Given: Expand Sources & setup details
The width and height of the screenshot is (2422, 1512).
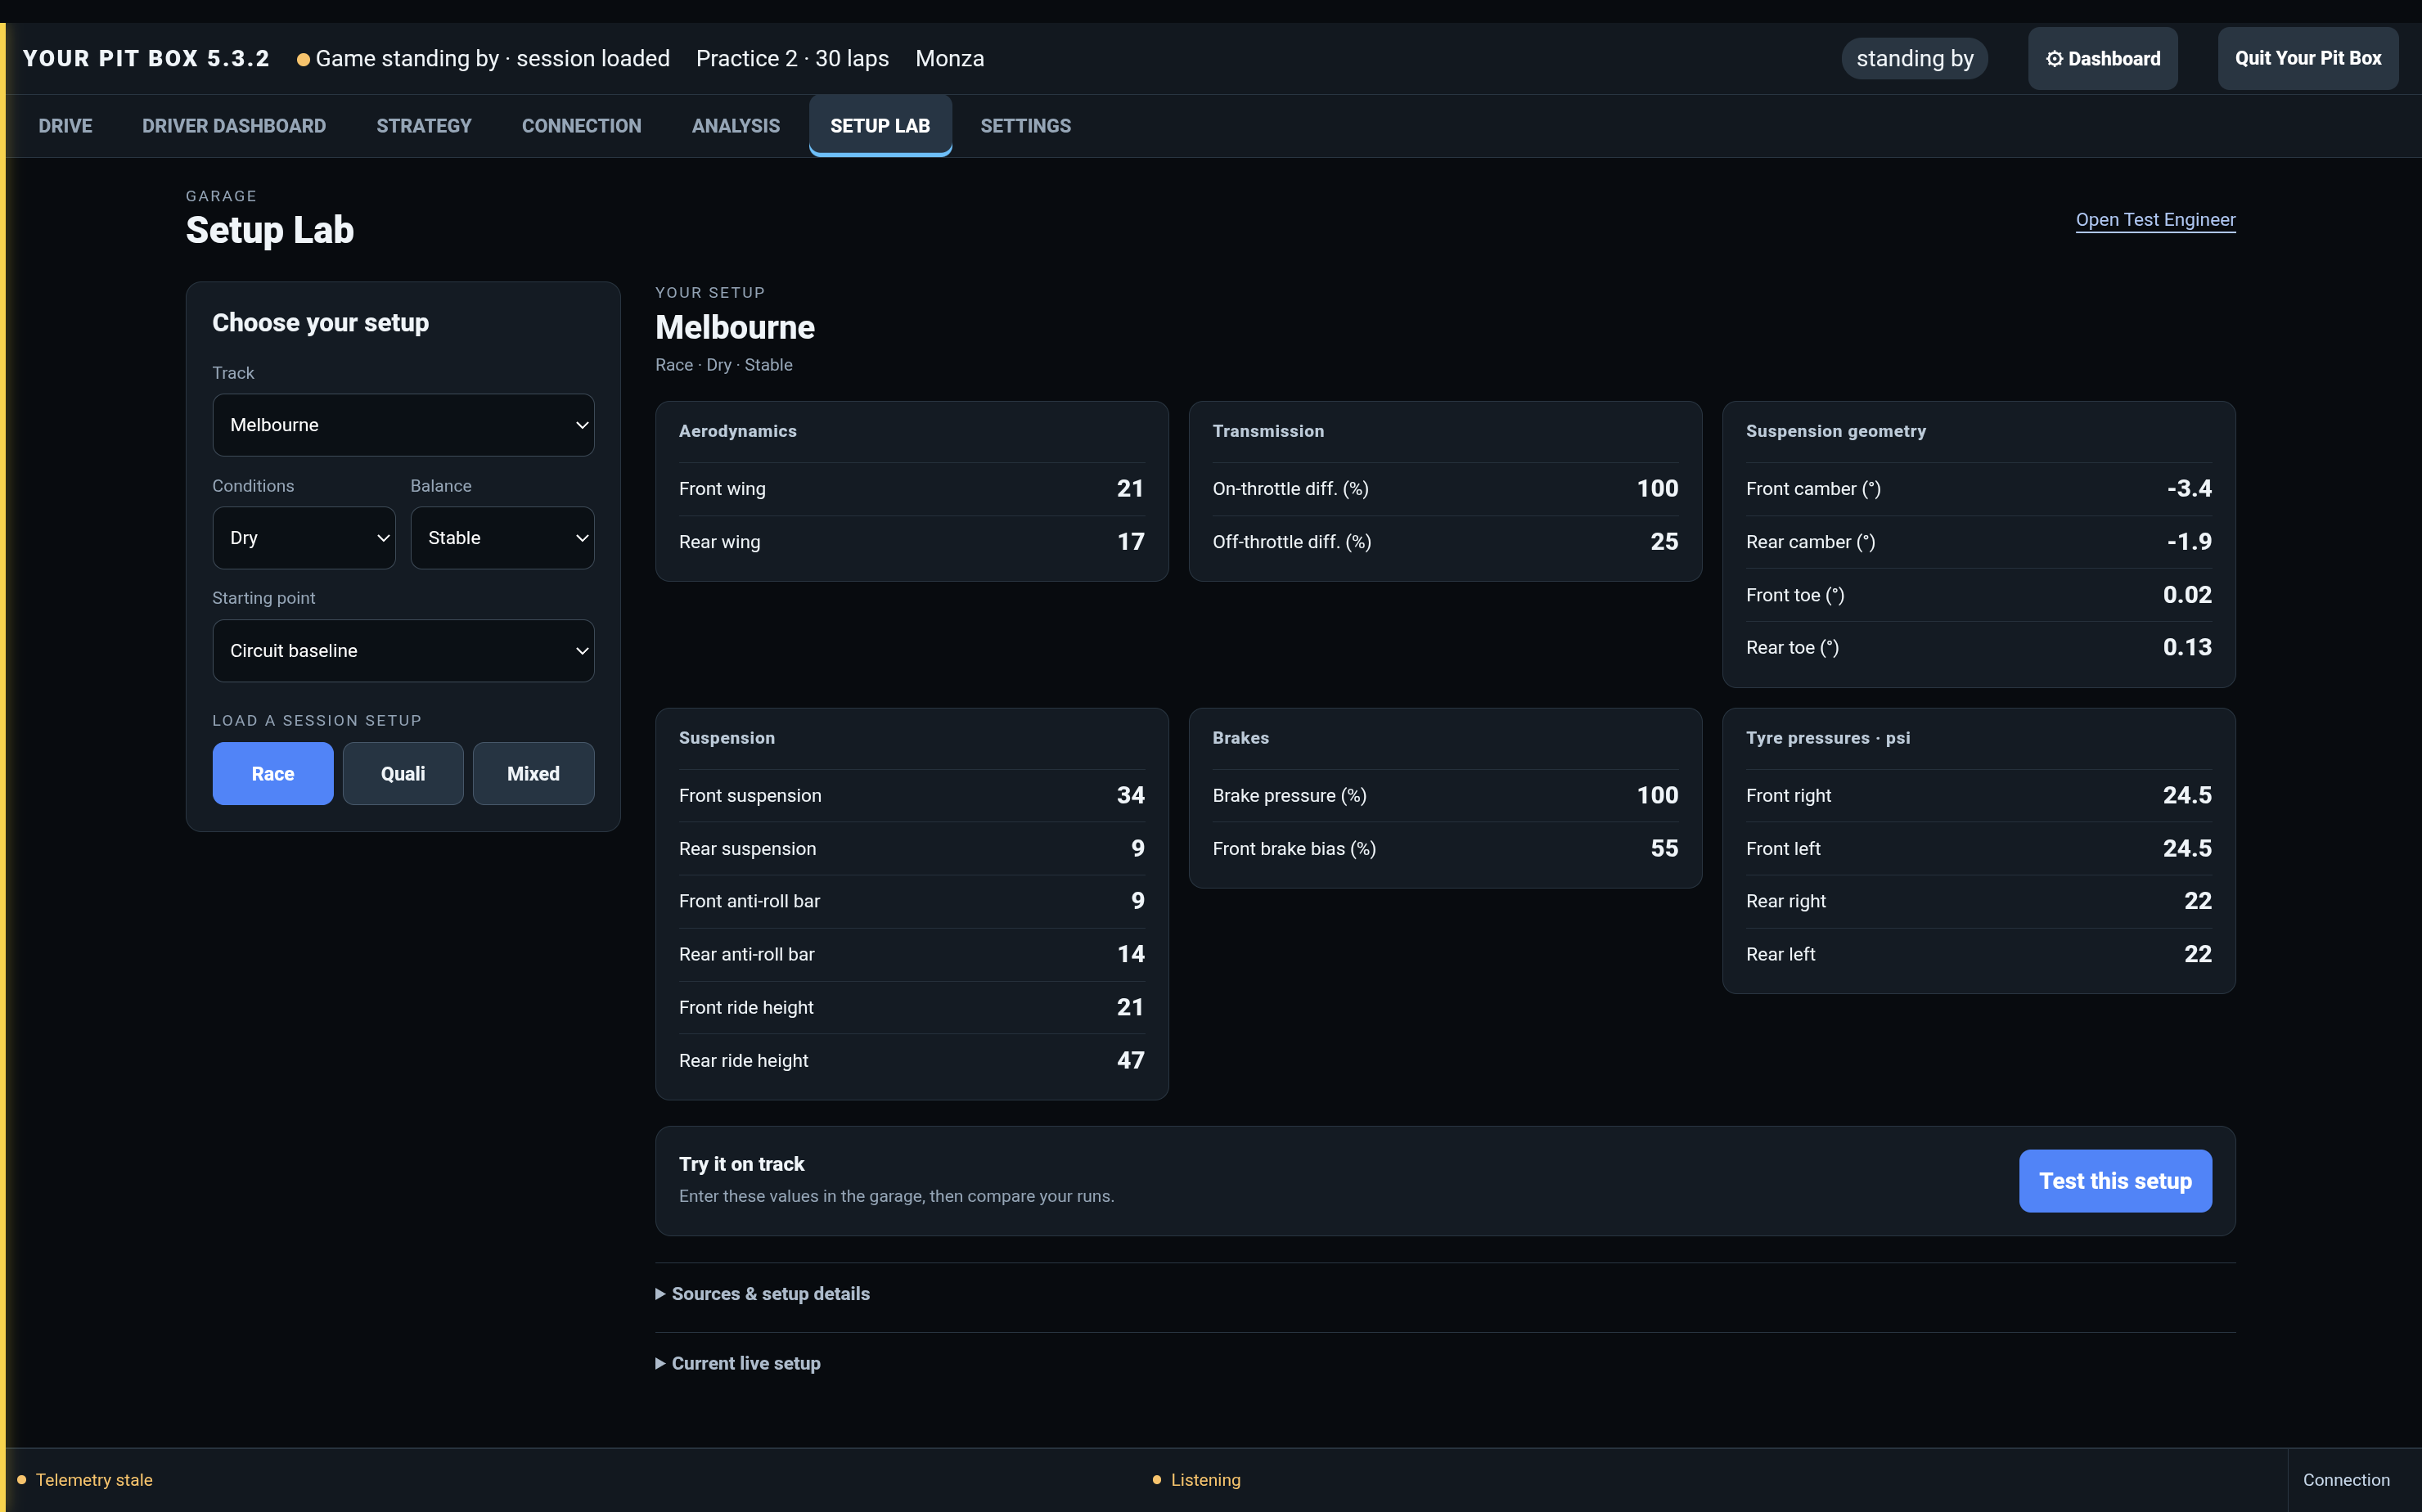Looking at the screenshot, I should tap(763, 1293).
